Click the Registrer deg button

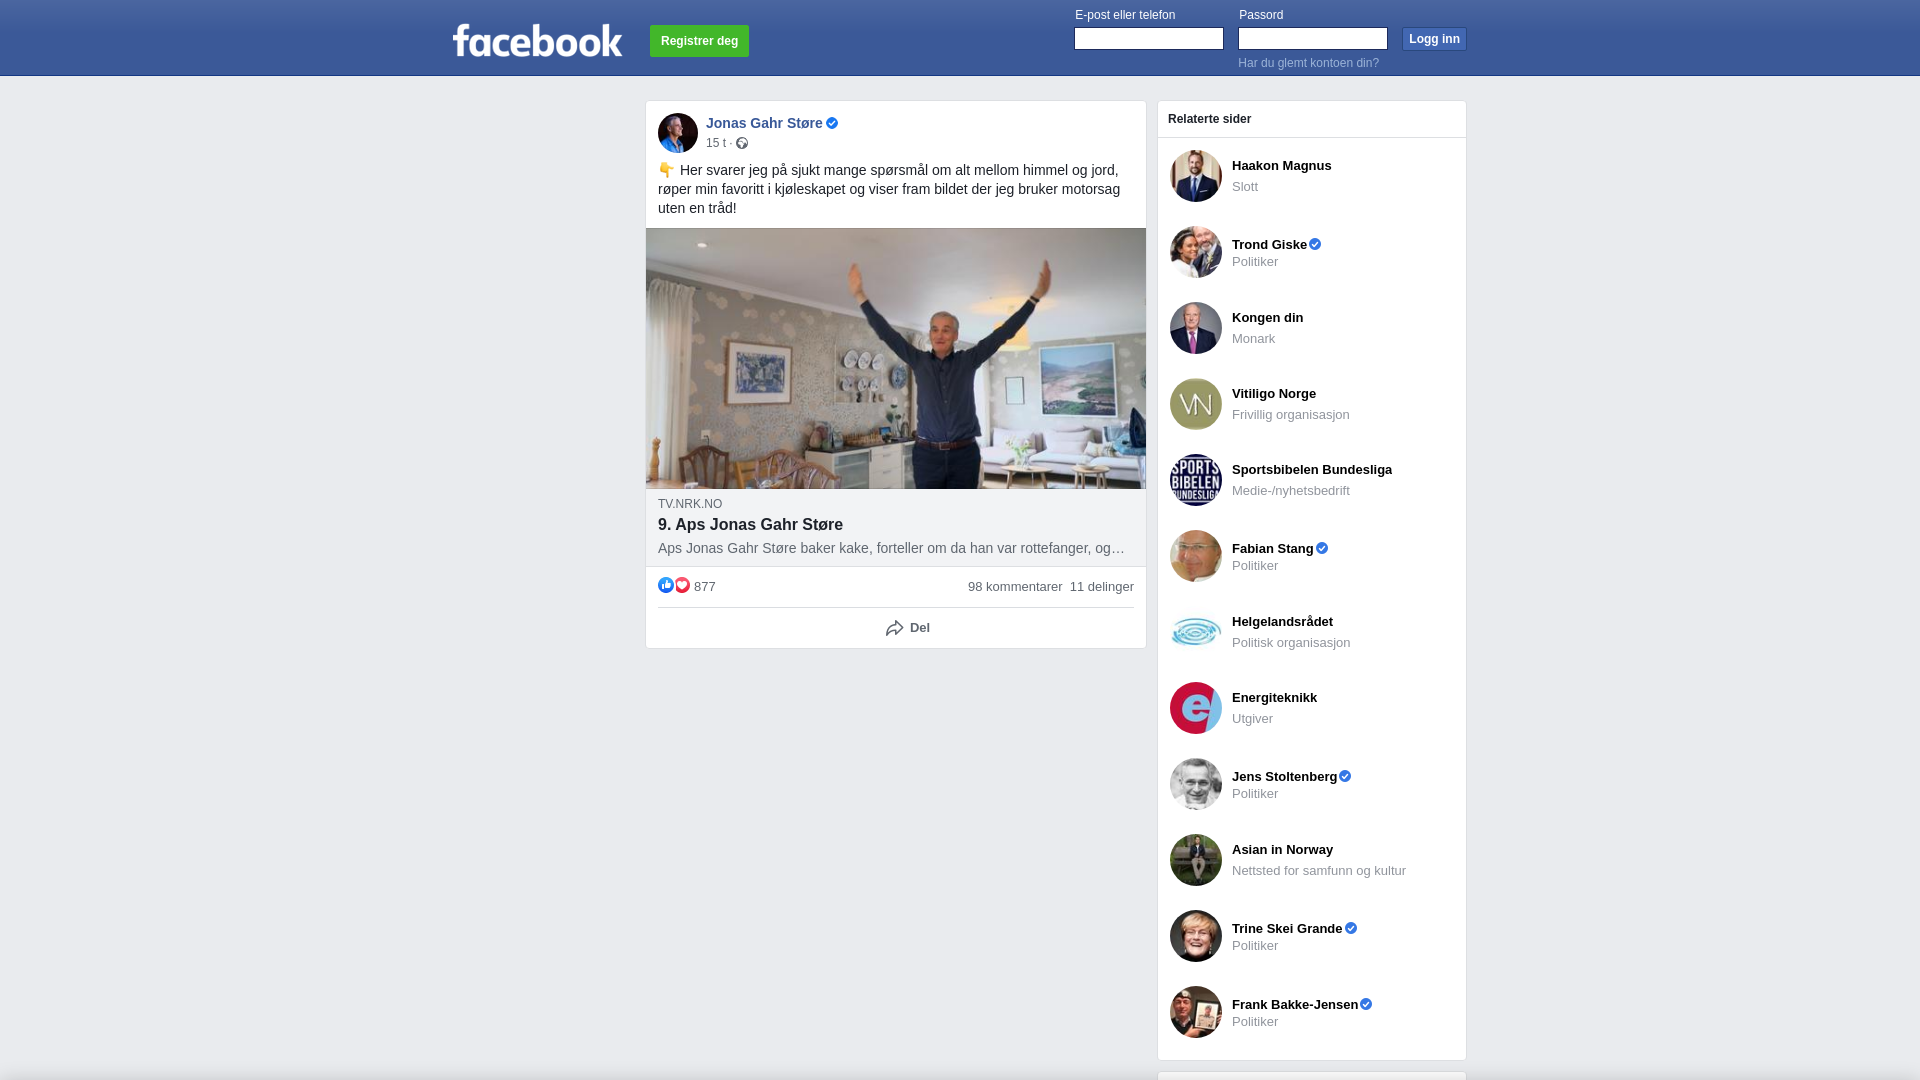(x=699, y=41)
